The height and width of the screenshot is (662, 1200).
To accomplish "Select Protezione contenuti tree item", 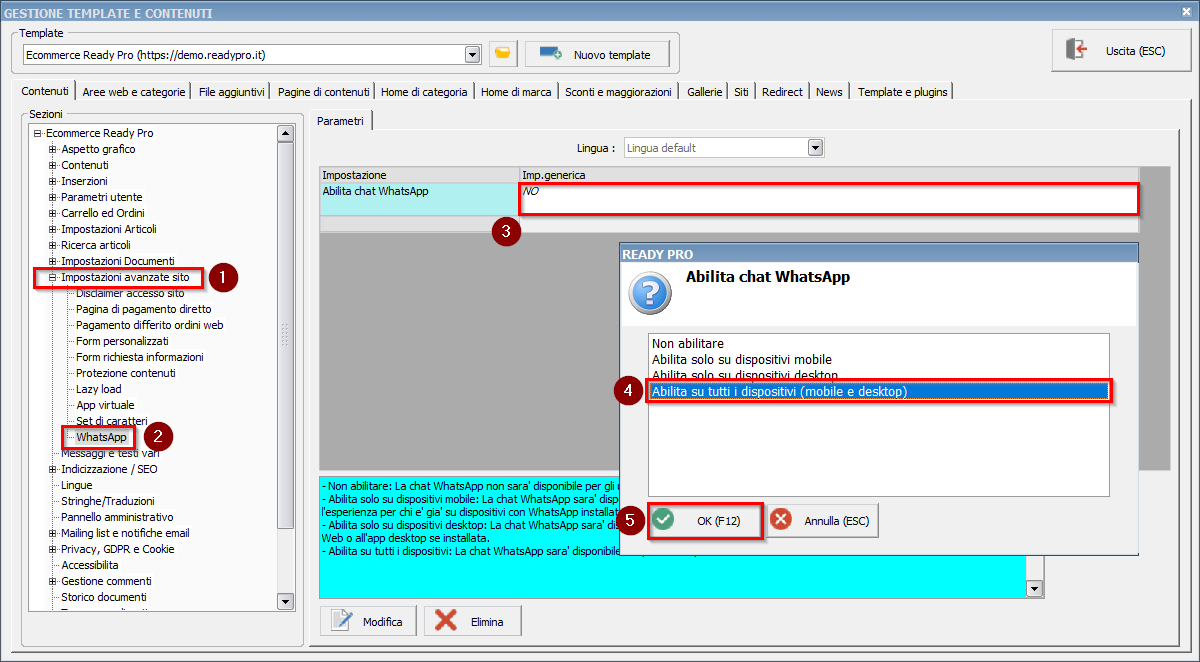I will pos(126,373).
